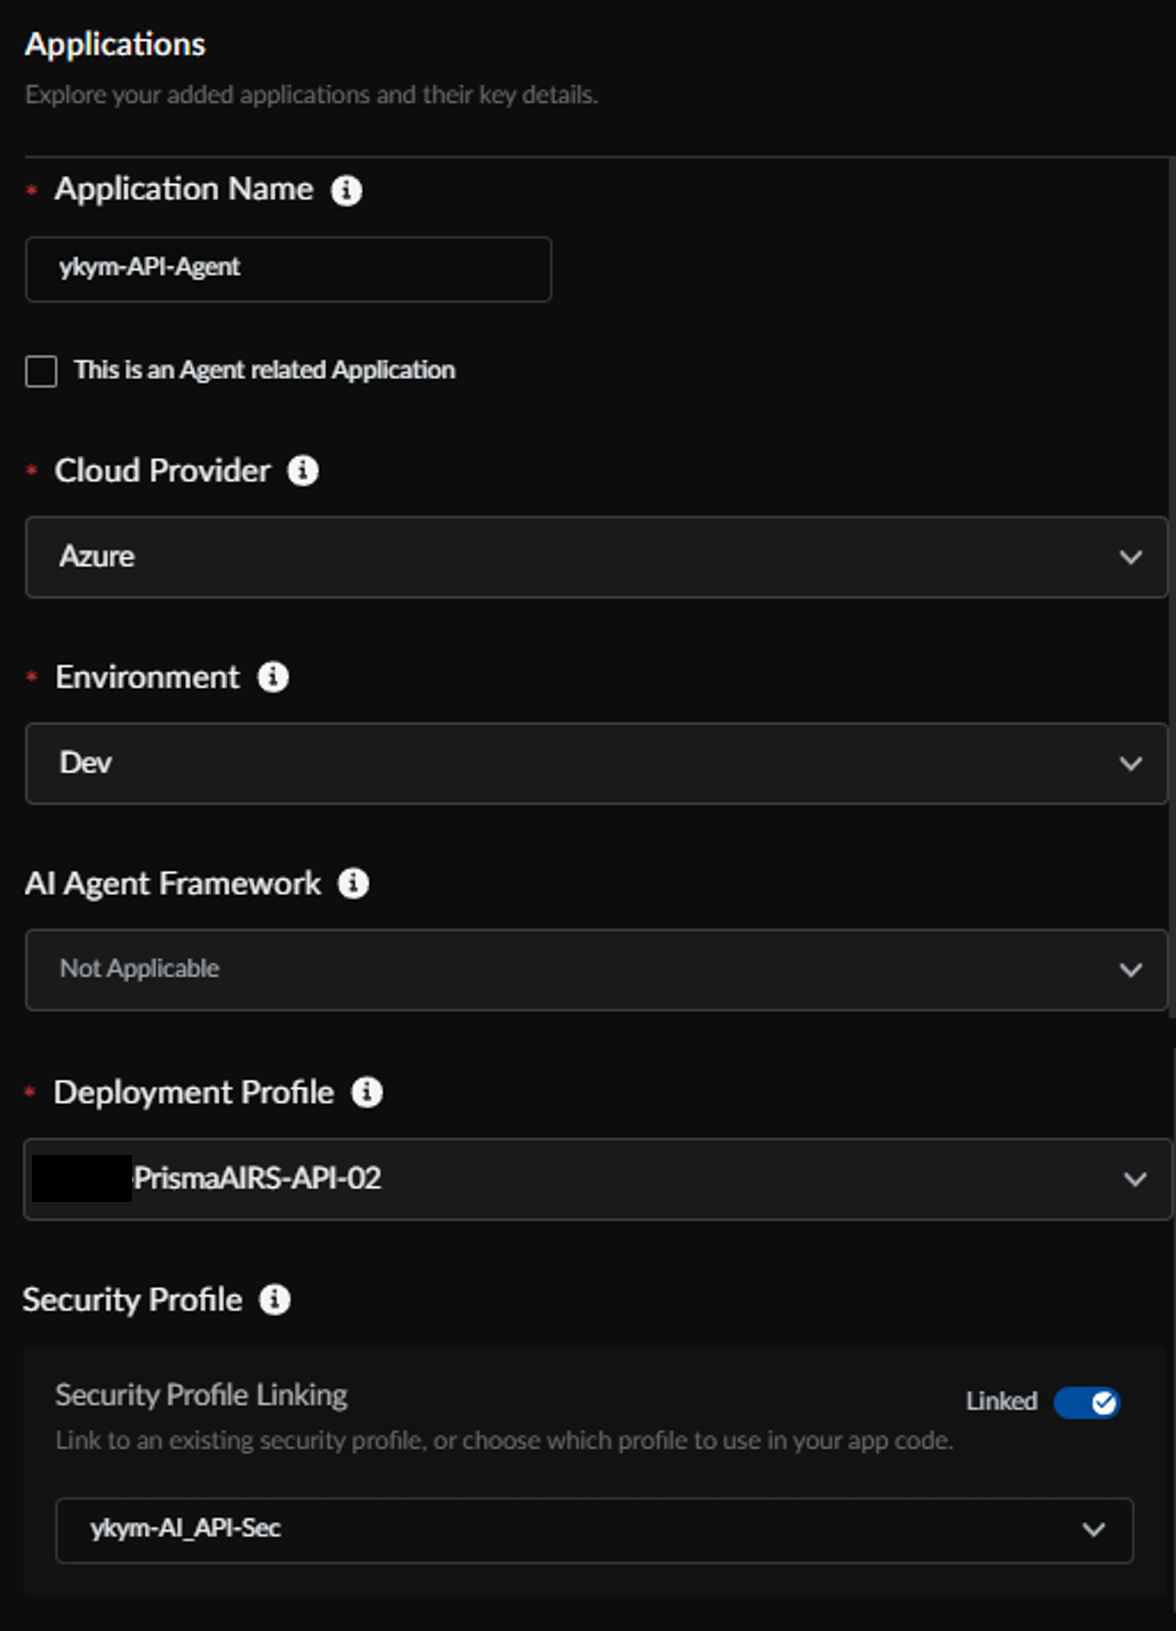Image resolution: width=1176 pixels, height=1631 pixels.
Task: Click the vertical scrollbar on the right edge
Action: 1171,600
